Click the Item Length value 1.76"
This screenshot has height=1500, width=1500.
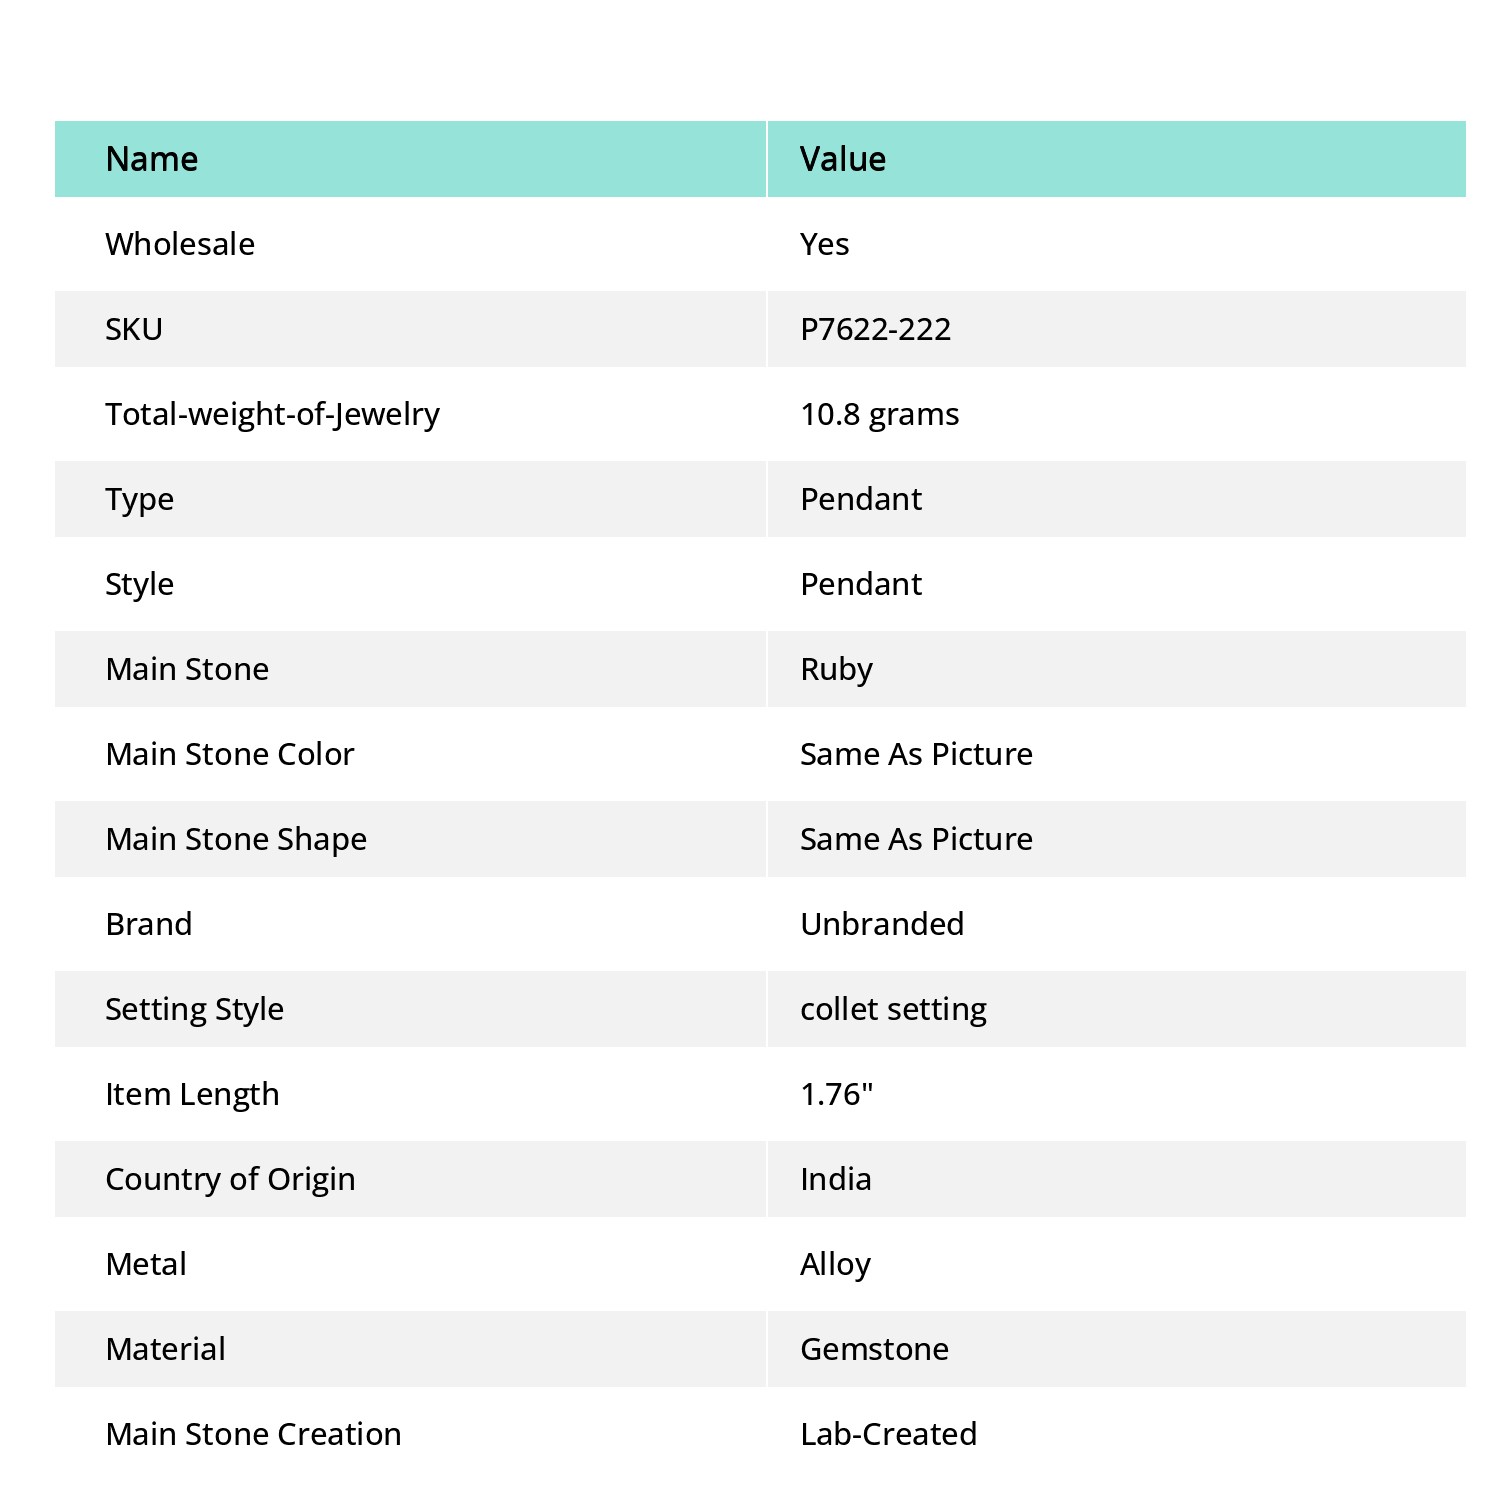click(836, 1094)
